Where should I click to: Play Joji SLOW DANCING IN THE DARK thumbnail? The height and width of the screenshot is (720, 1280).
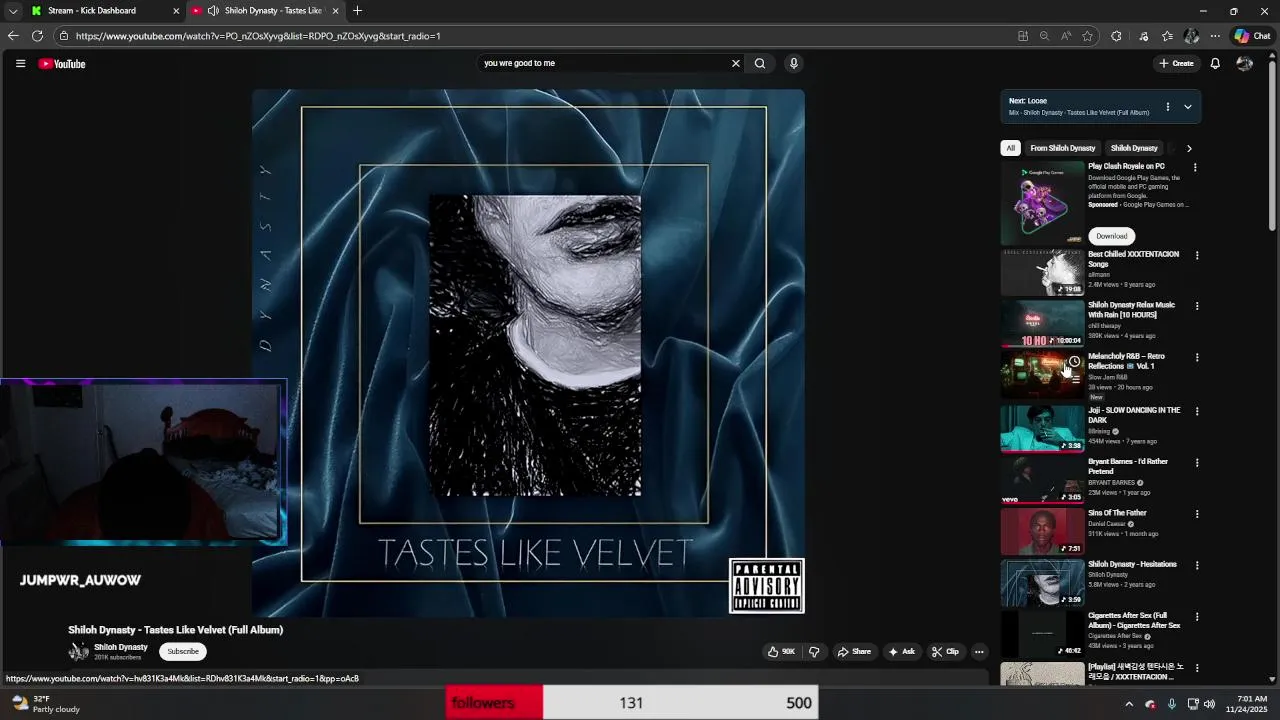point(1043,428)
